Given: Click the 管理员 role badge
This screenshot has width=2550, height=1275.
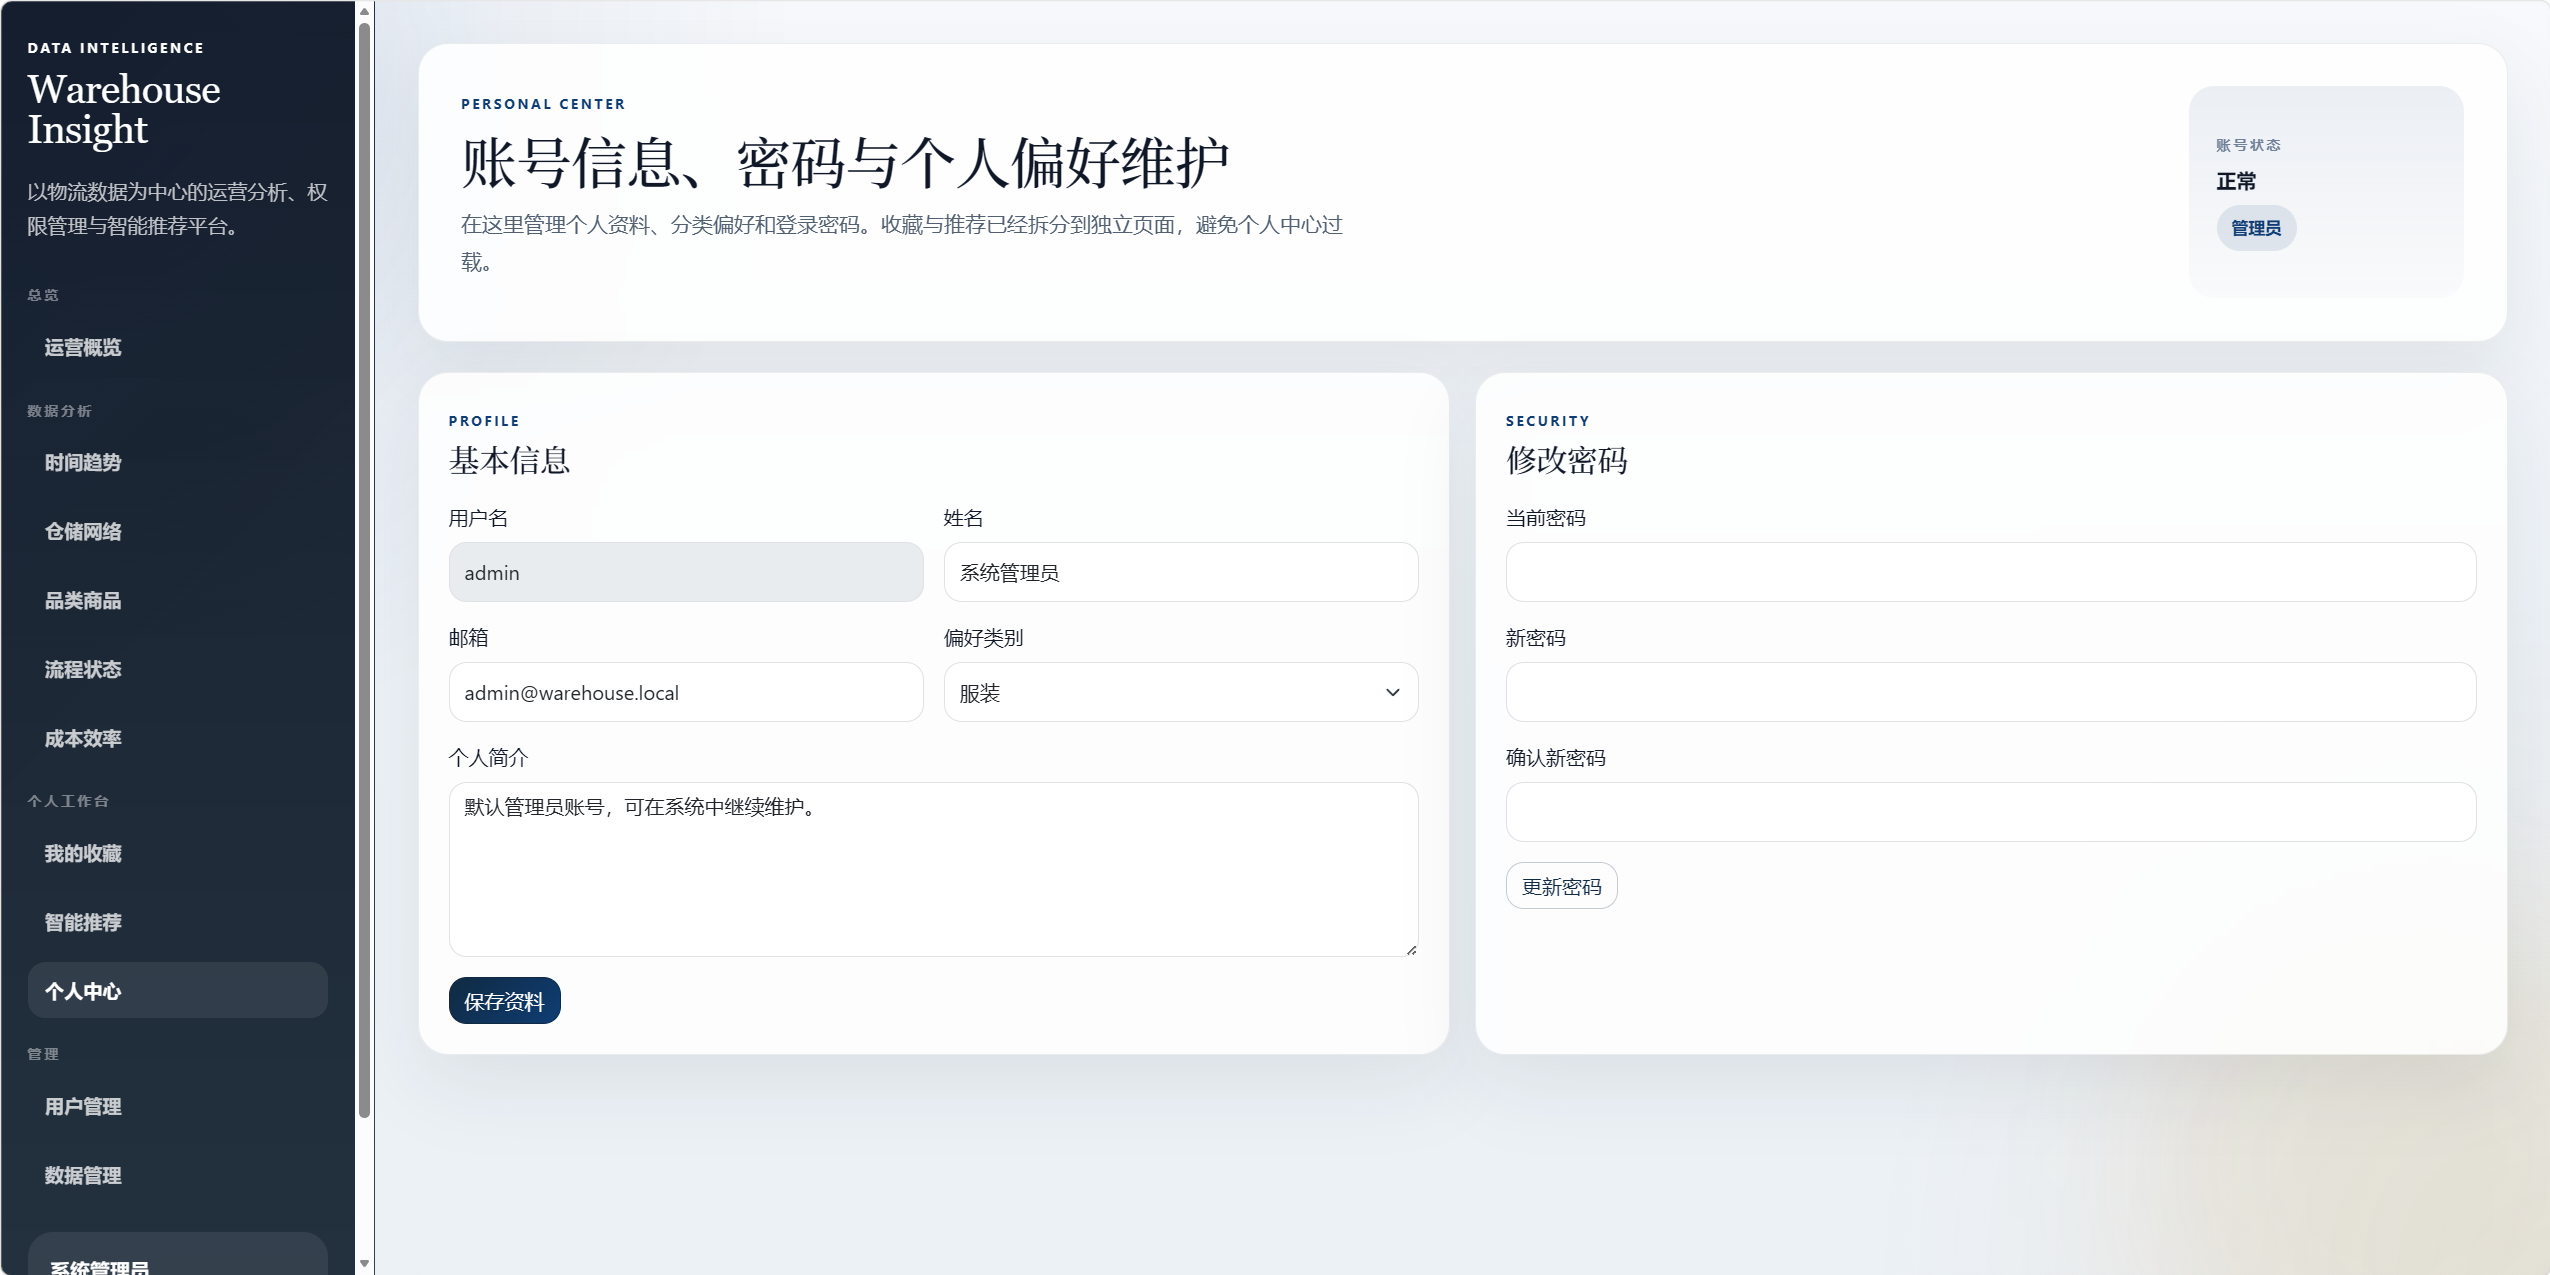Looking at the screenshot, I should click(x=2255, y=228).
